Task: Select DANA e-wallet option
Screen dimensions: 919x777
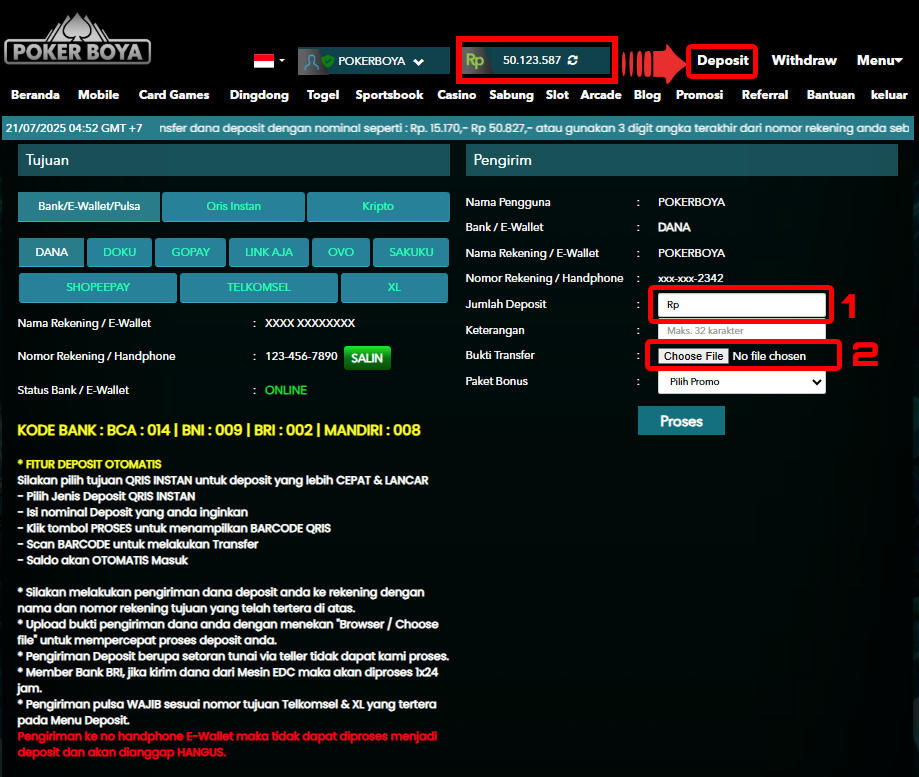Action: [x=52, y=252]
